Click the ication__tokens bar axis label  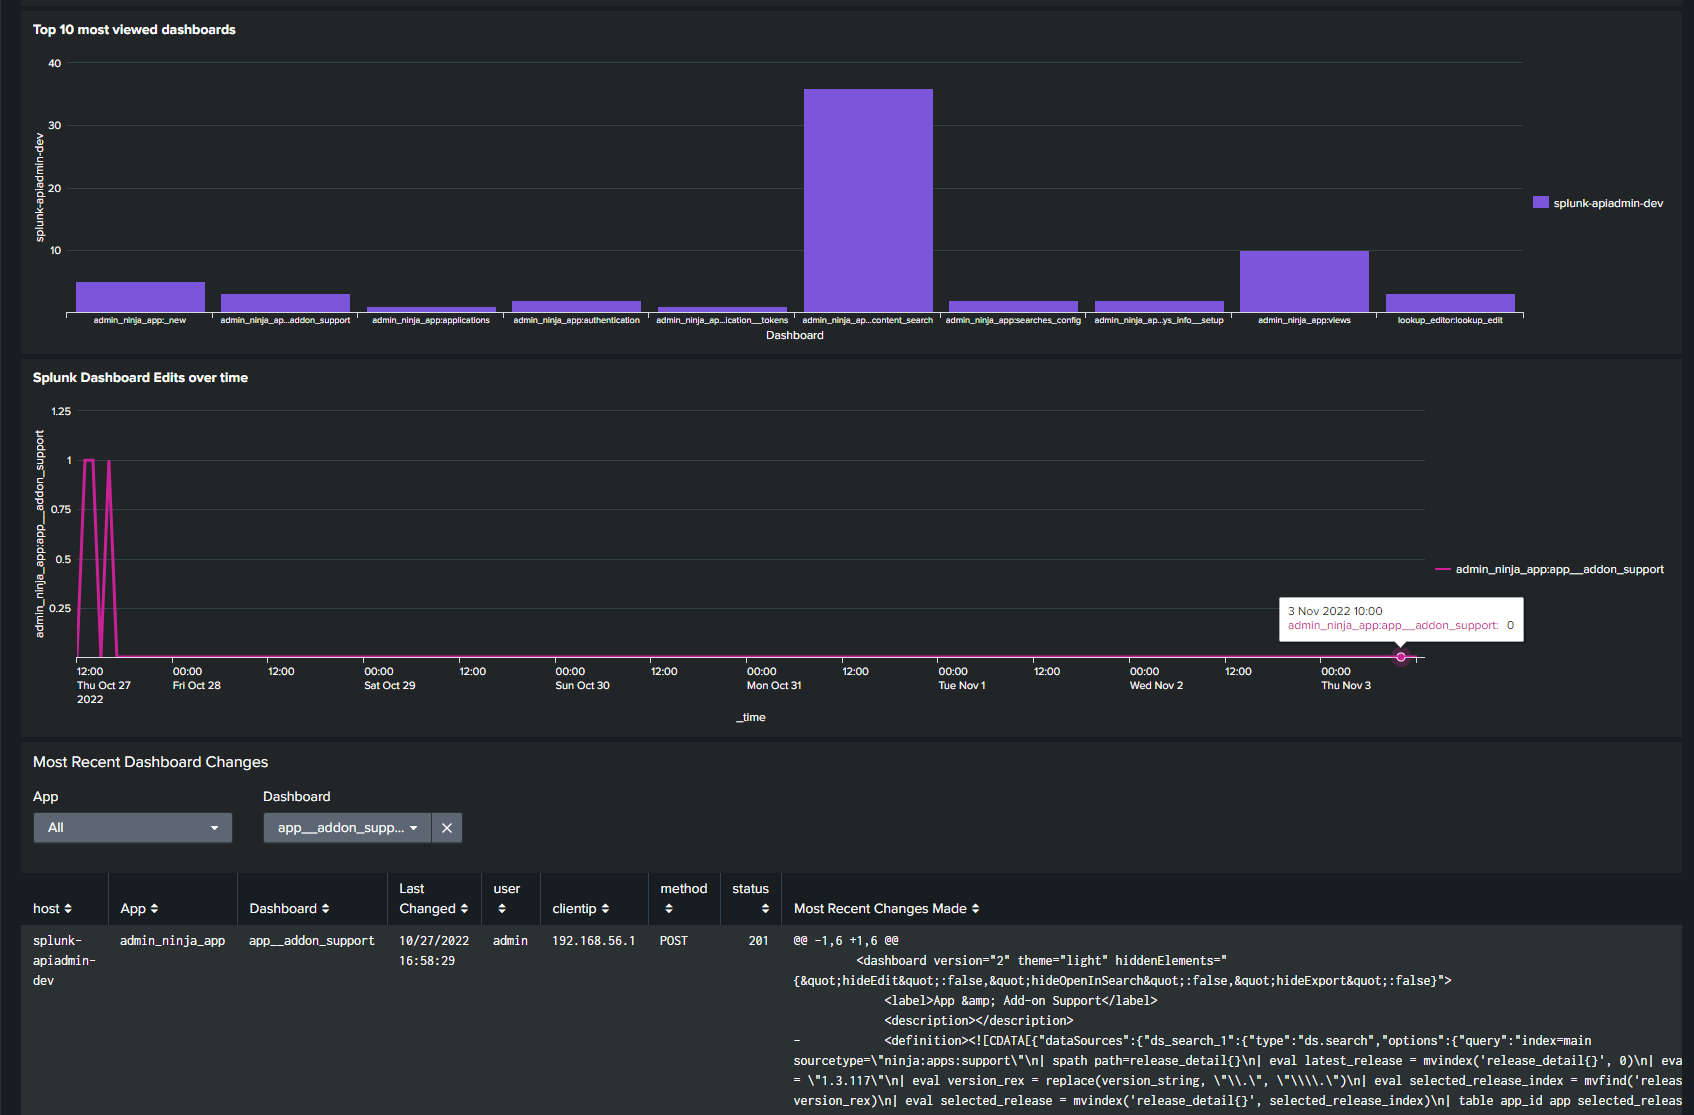coord(722,320)
